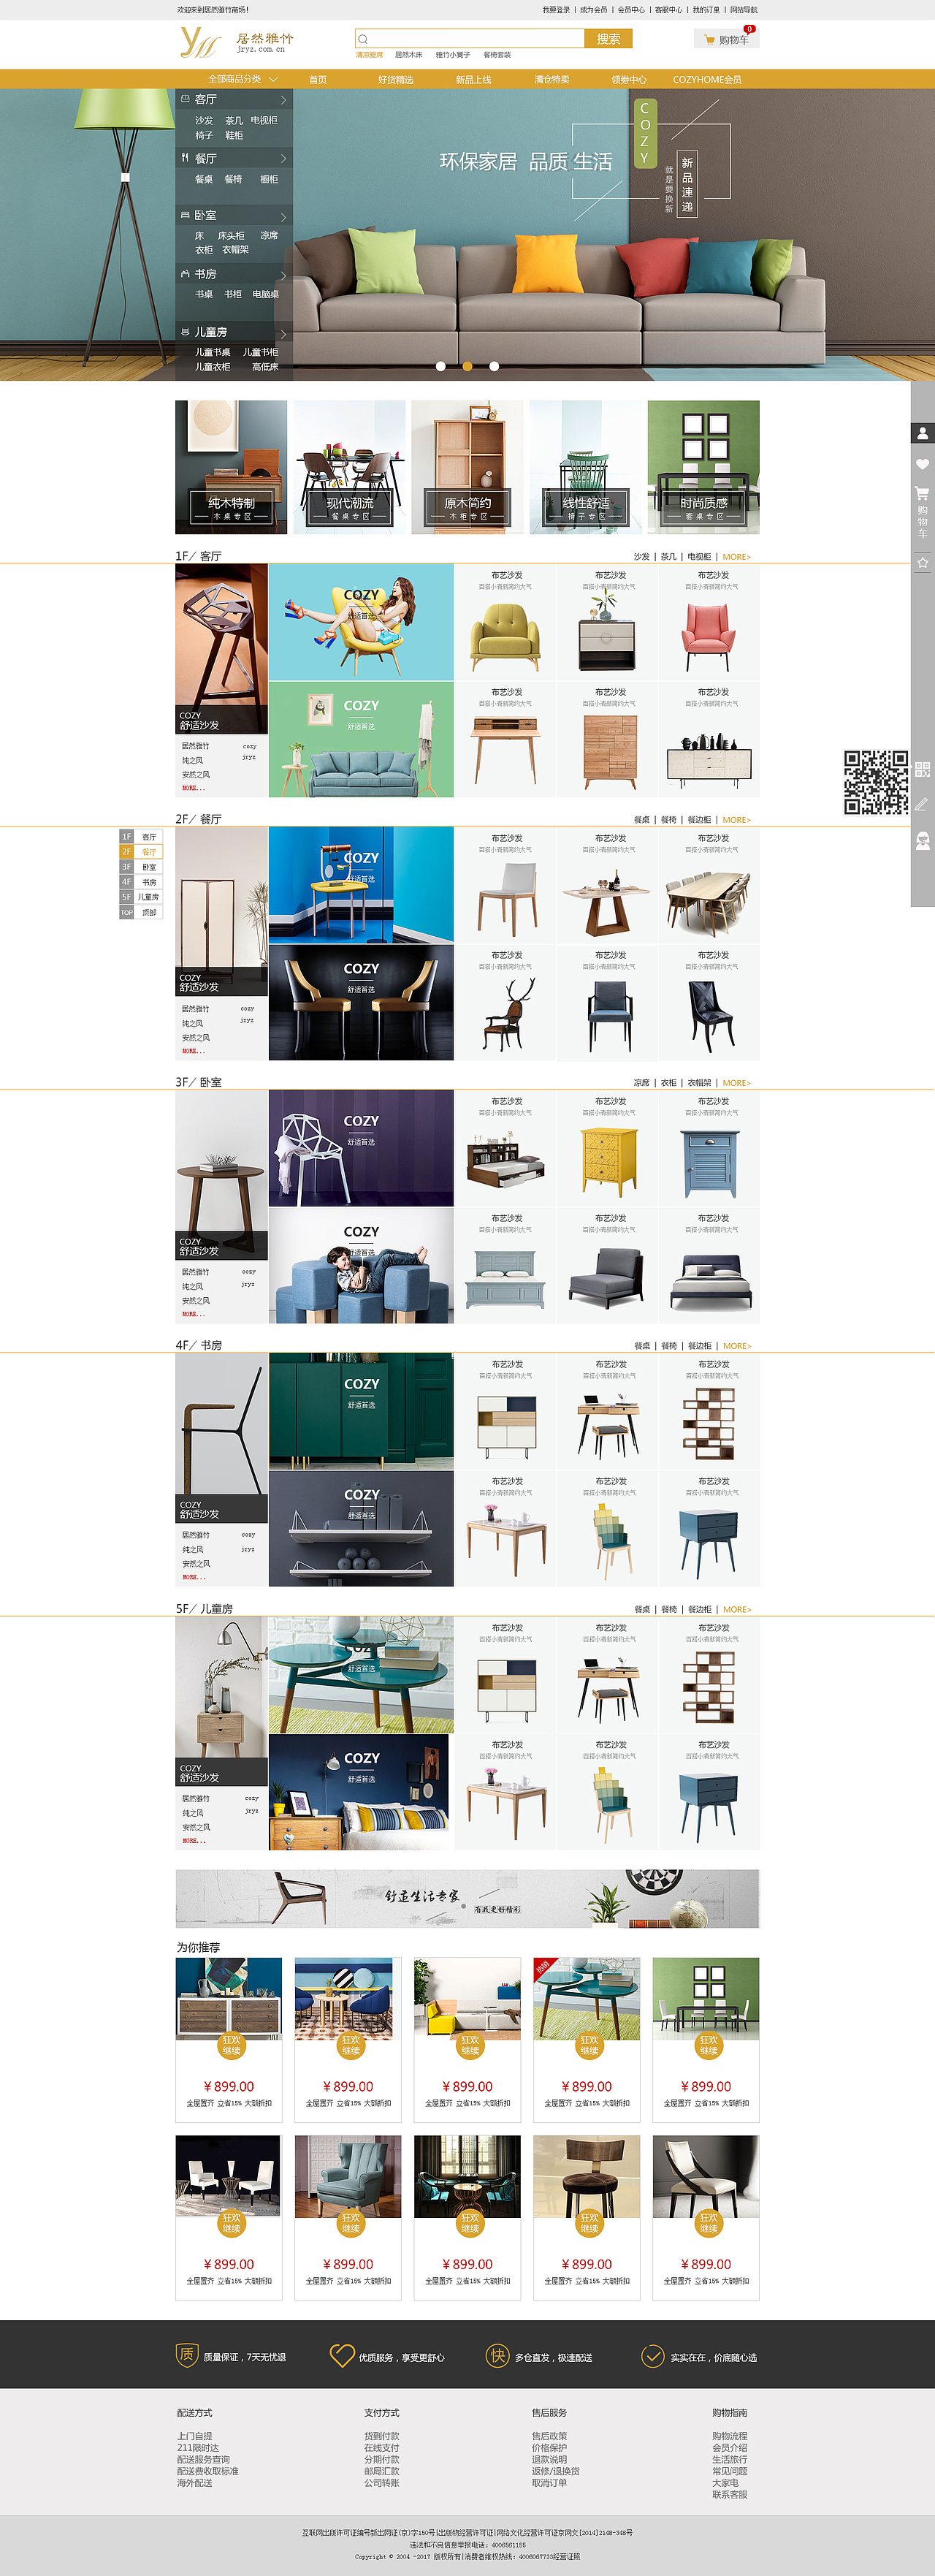Open the user account icon in right sidebar
This screenshot has width=935, height=2576.
[922, 433]
